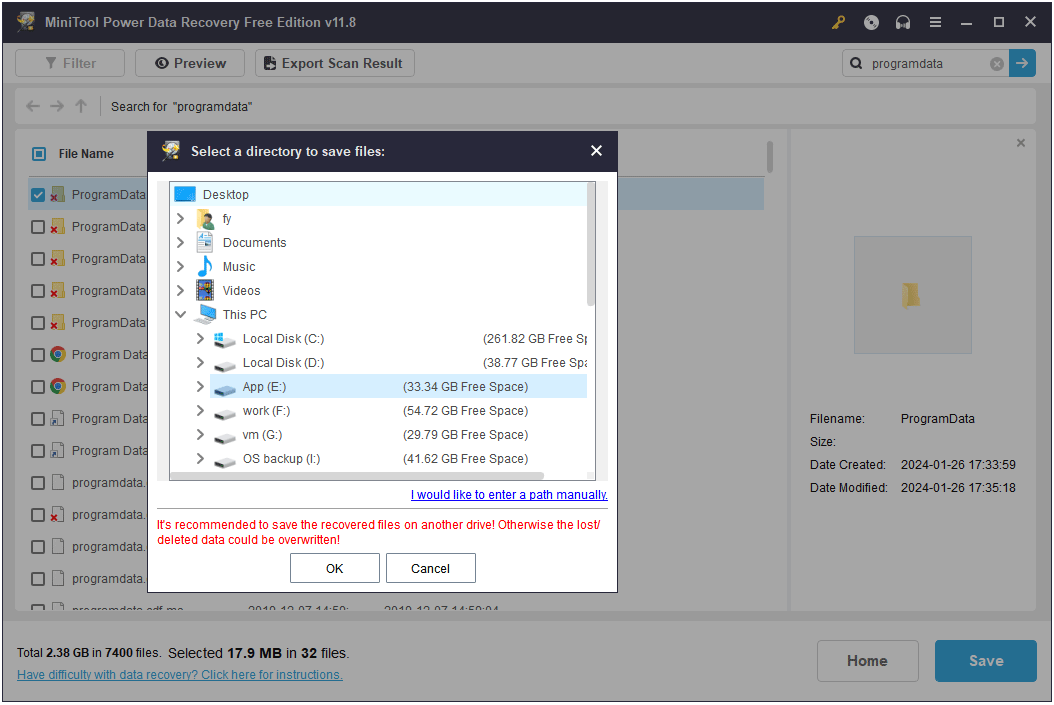Cancel the save directory dialog
Screen dimensions: 1054x705
coord(430,569)
